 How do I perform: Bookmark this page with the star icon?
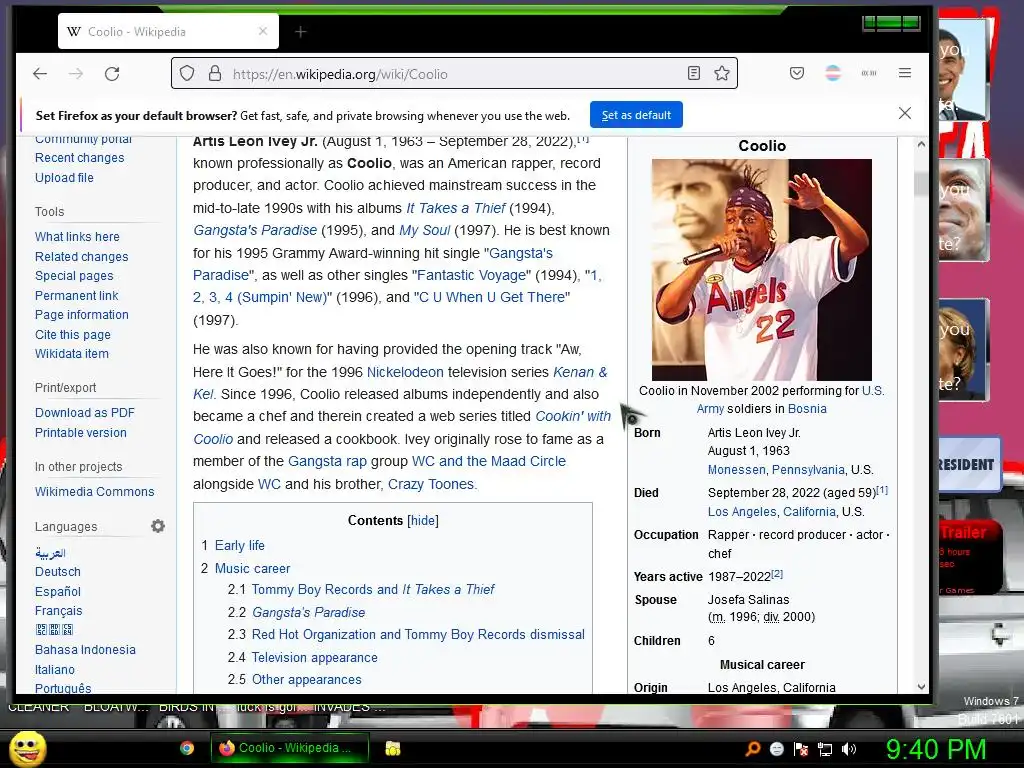(x=722, y=73)
